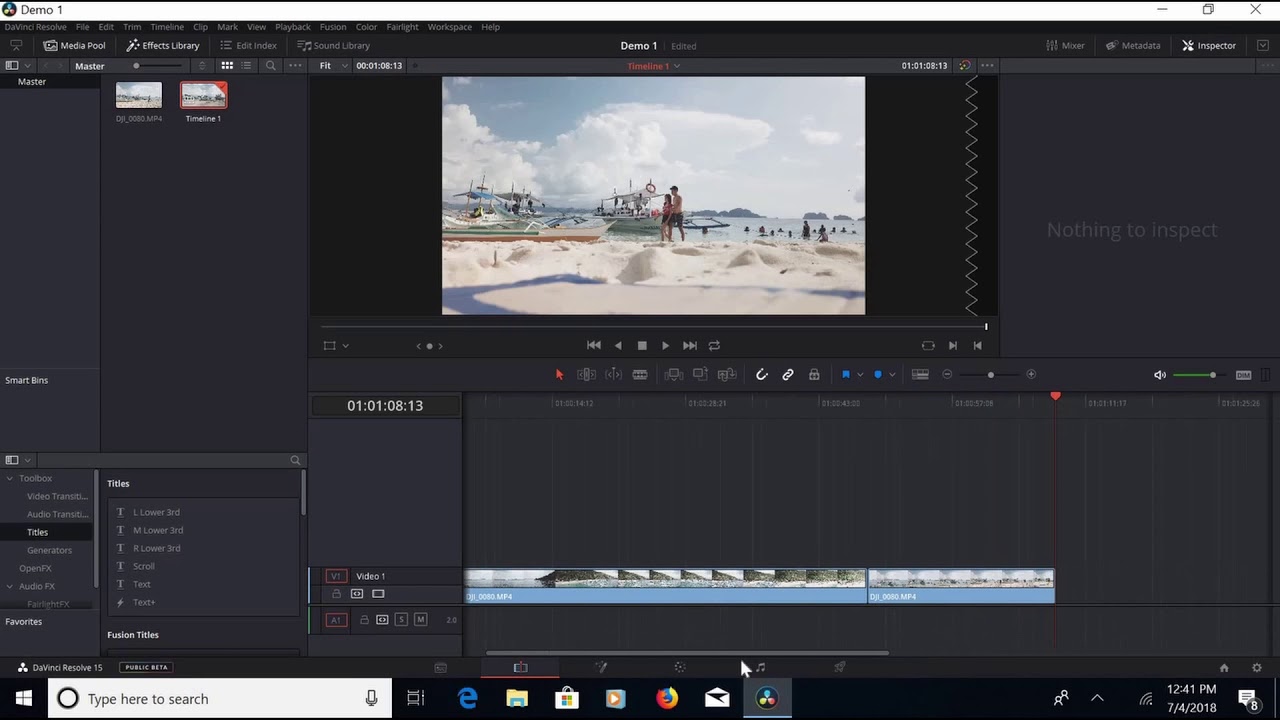Open flag color dropdown arrow
This screenshot has width=1280, height=720.
pos(860,375)
